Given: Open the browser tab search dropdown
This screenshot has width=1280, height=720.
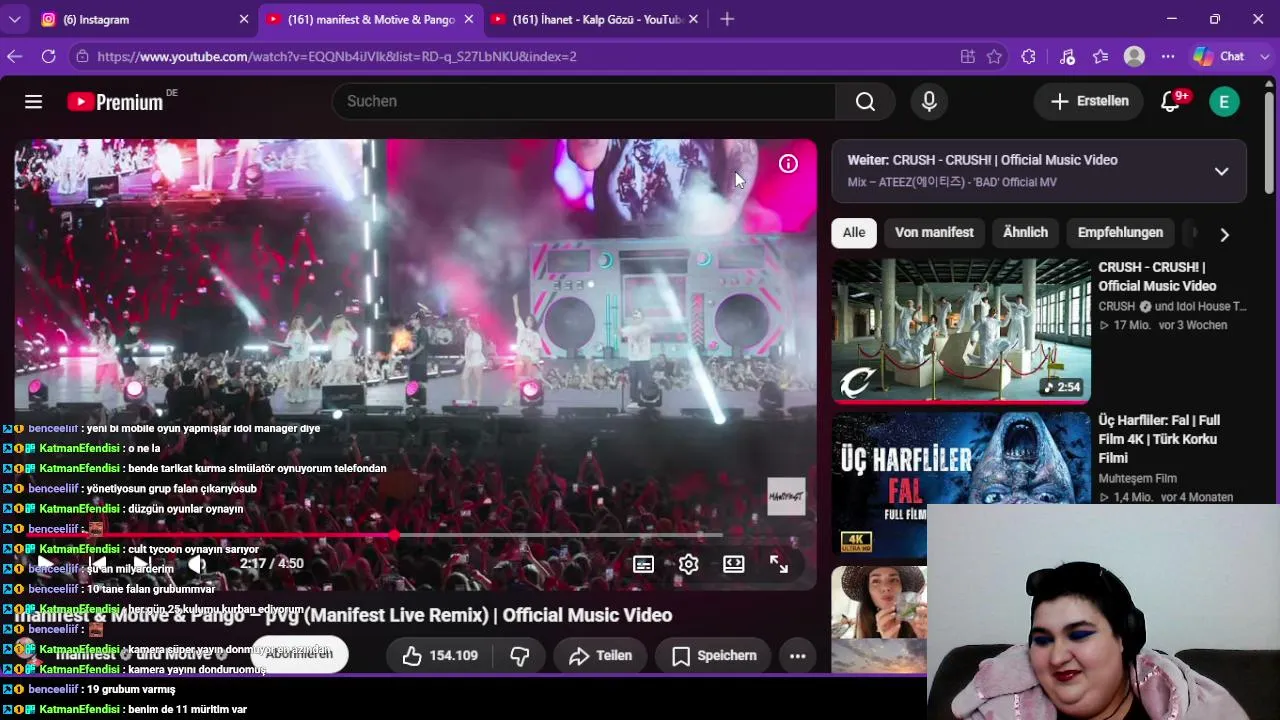Looking at the screenshot, I should click(x=14, y=19).
